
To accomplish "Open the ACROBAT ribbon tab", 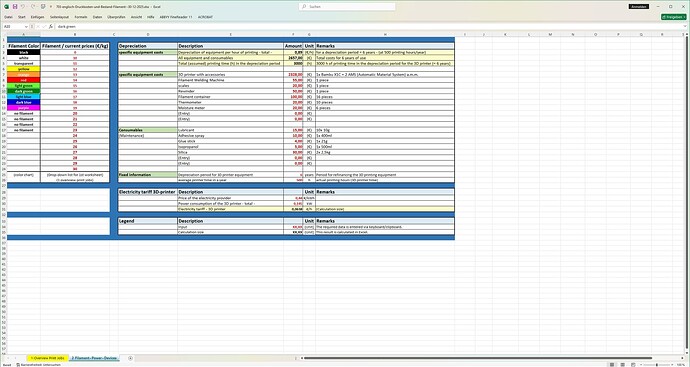I will [205, 17].
